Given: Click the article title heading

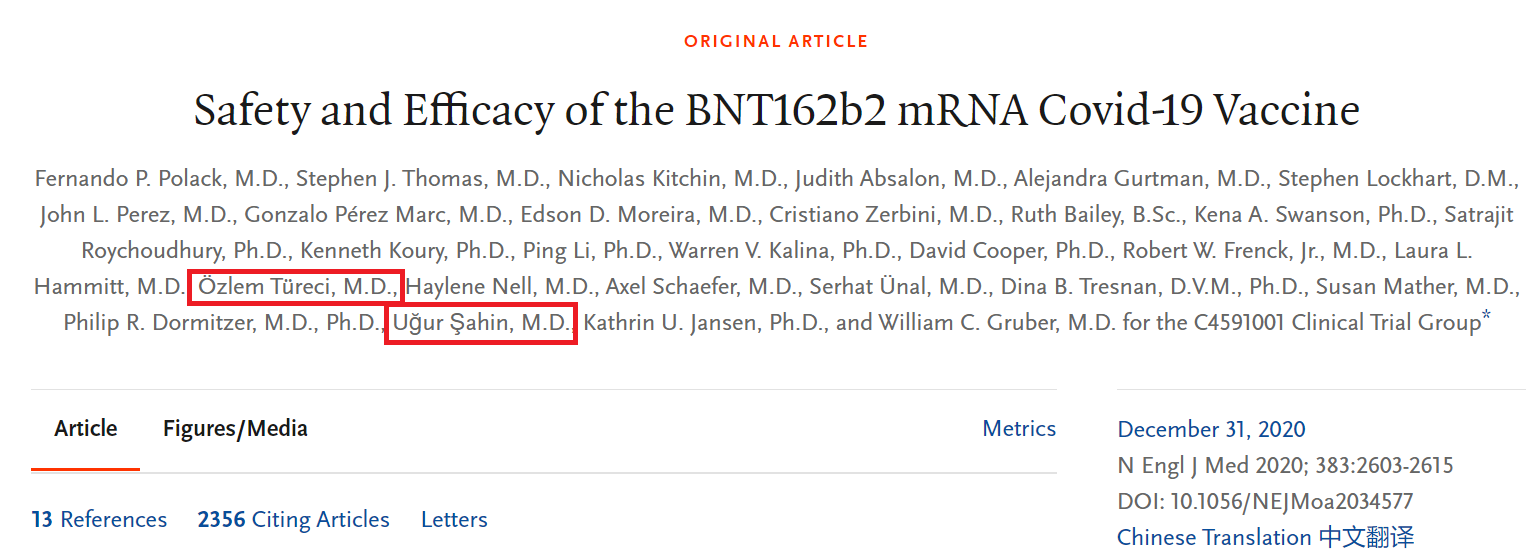Looking at the screenshot, I should coord(776,109).
